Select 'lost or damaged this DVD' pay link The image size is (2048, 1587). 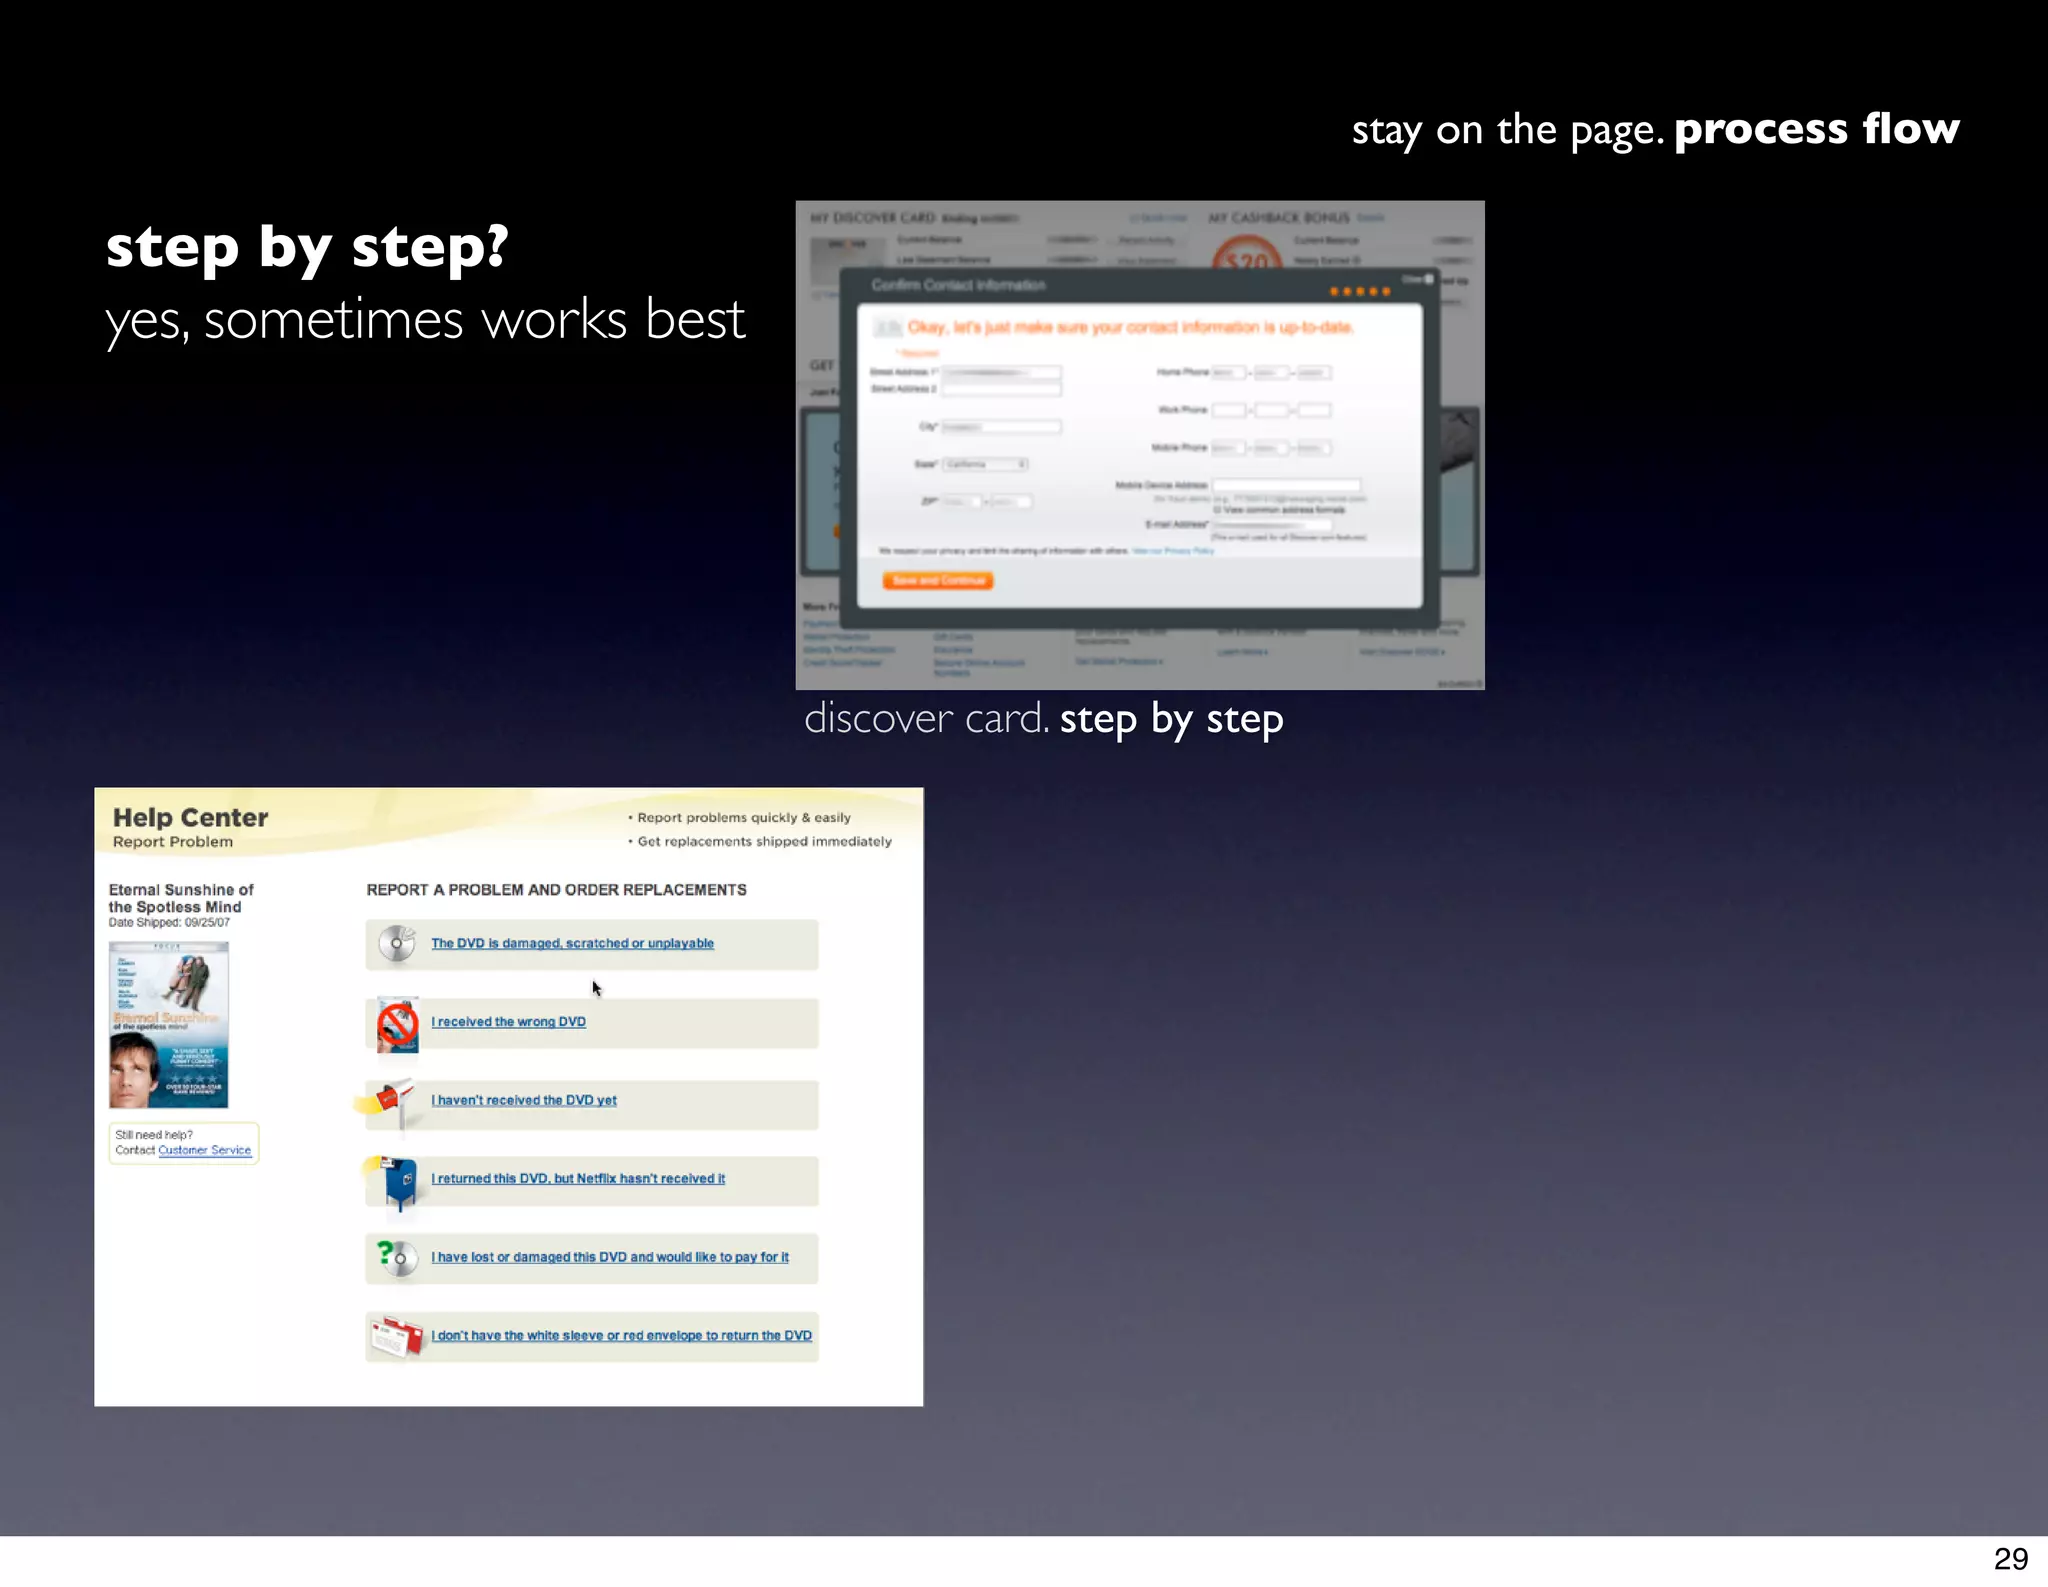click(610, 1257)
